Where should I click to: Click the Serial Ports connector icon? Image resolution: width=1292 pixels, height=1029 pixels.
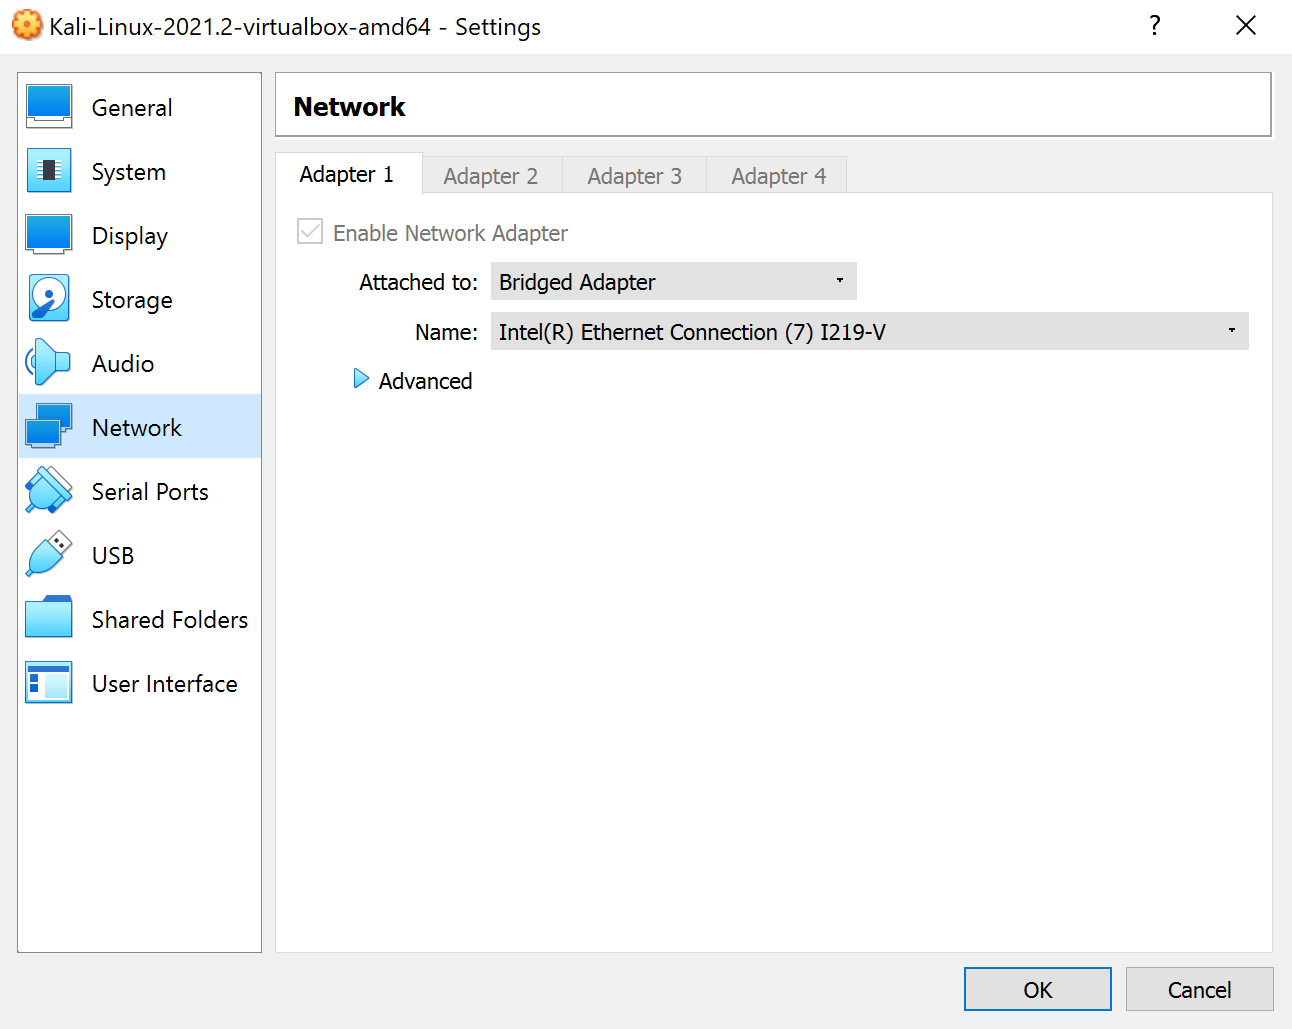[49, 490]
